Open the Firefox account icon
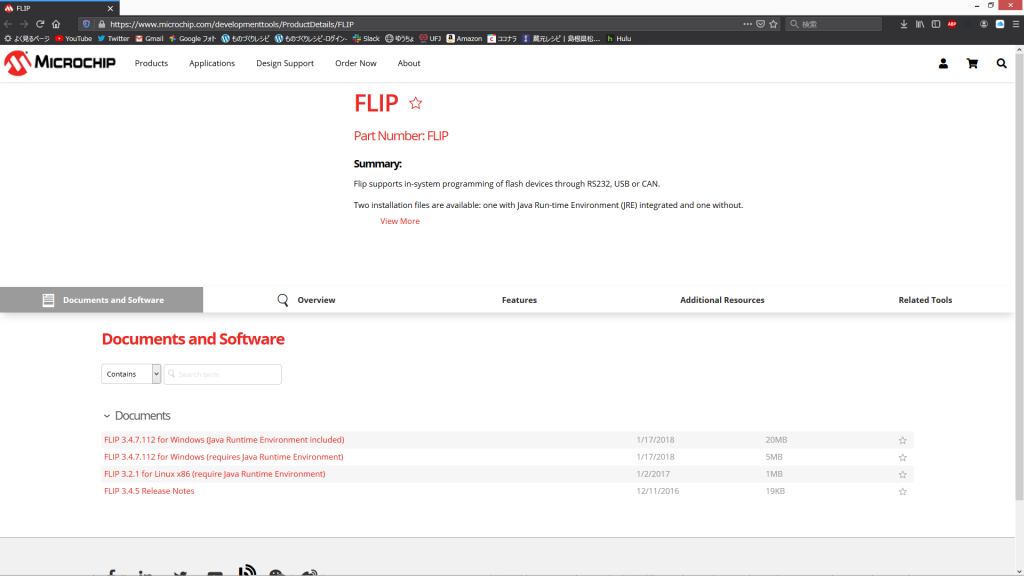This screenshot has height=576, width=1024. coord(984,24)
